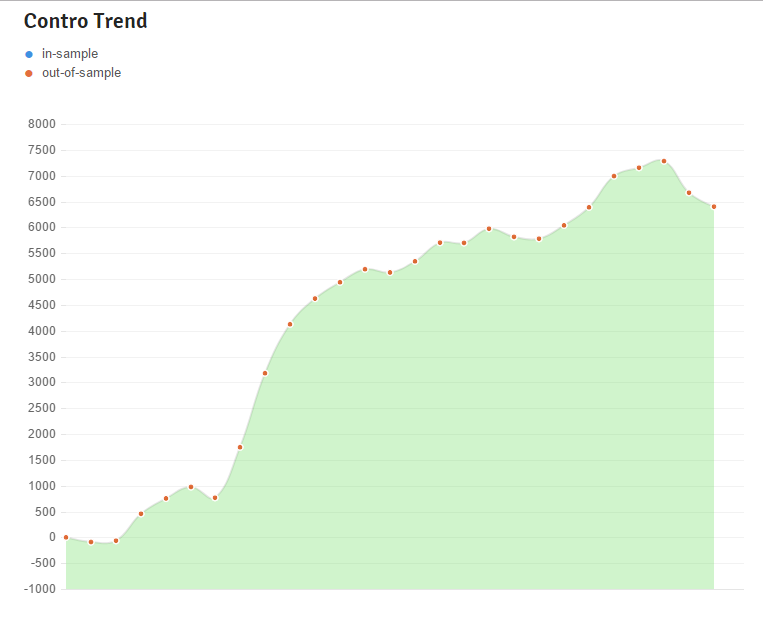Viewport: 763px width, 621px height.
Task: Select the local peak data point at 1000
Action: (x=191, y=487)
